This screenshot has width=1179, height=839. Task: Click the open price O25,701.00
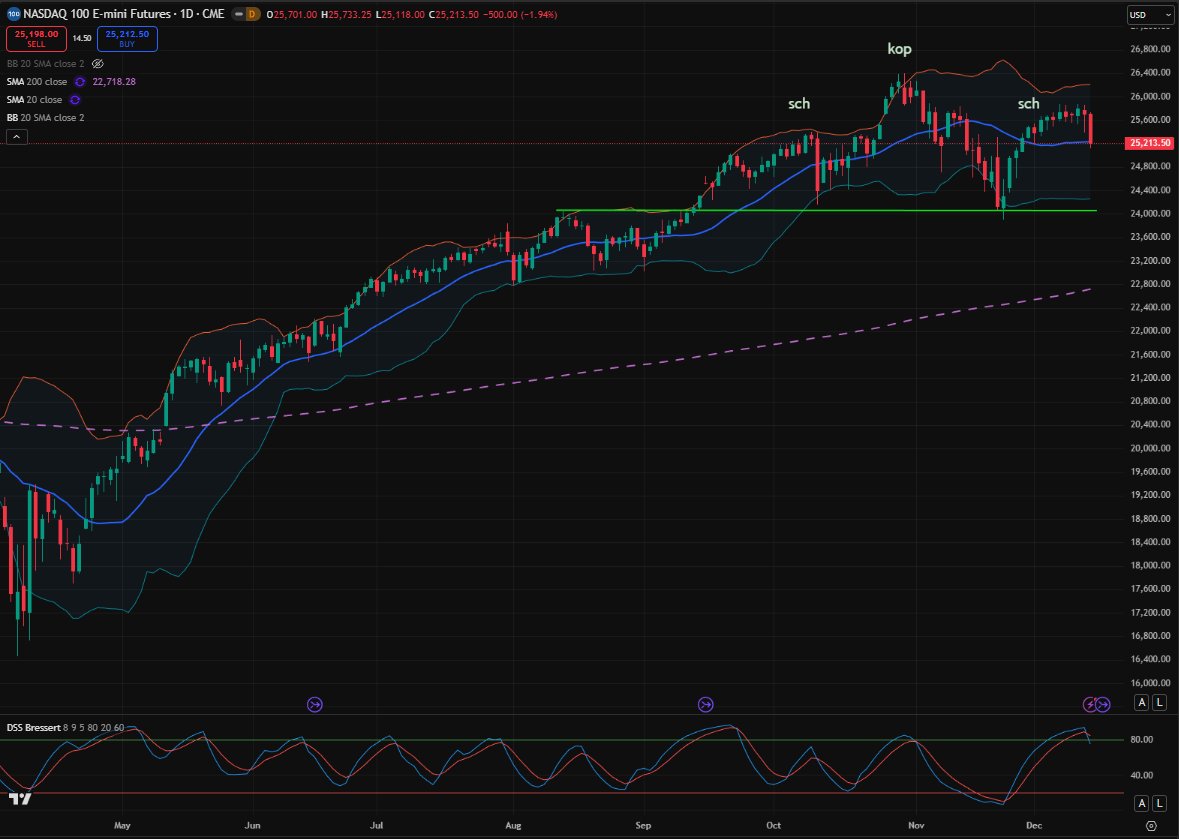point(294,14)
